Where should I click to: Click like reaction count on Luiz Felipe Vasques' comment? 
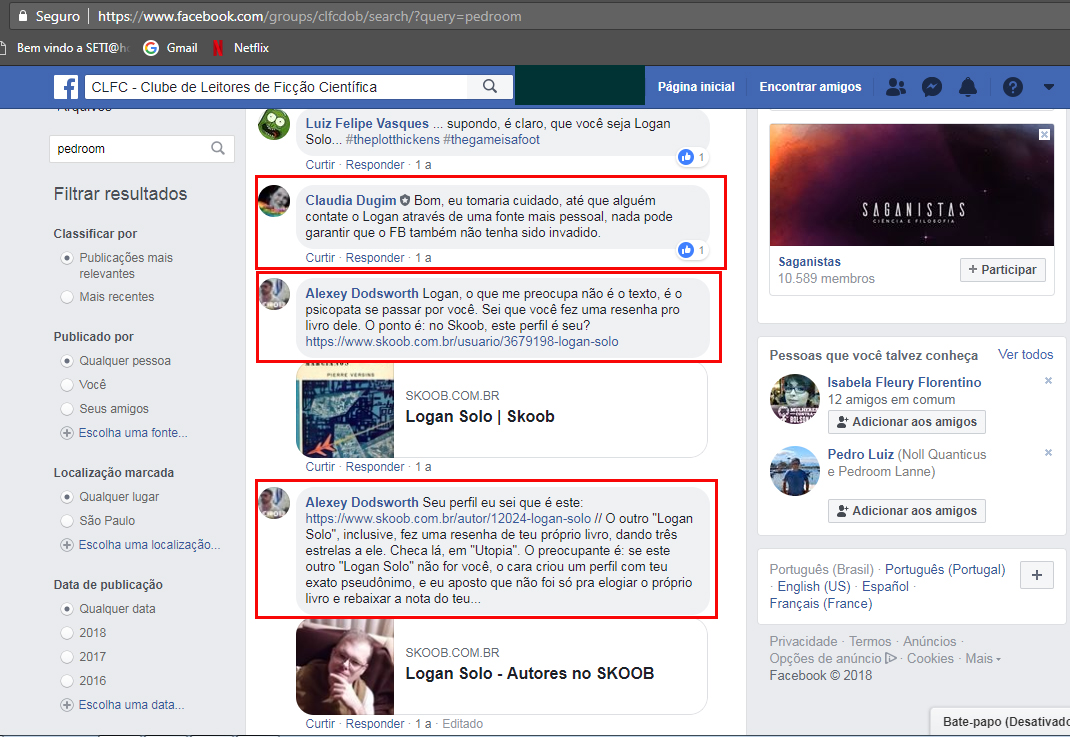[x=692, y=157]
